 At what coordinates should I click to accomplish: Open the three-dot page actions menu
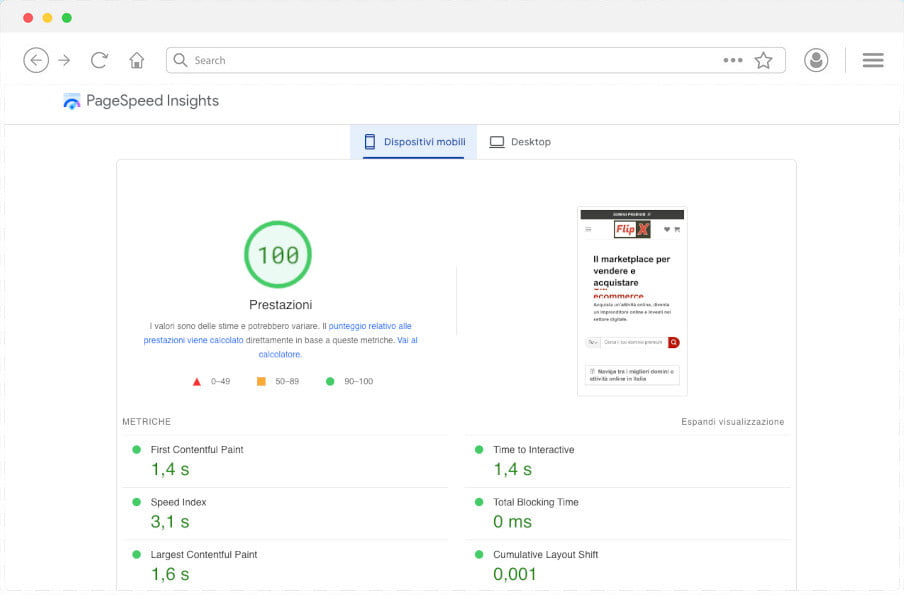click(x=733, y=60)
